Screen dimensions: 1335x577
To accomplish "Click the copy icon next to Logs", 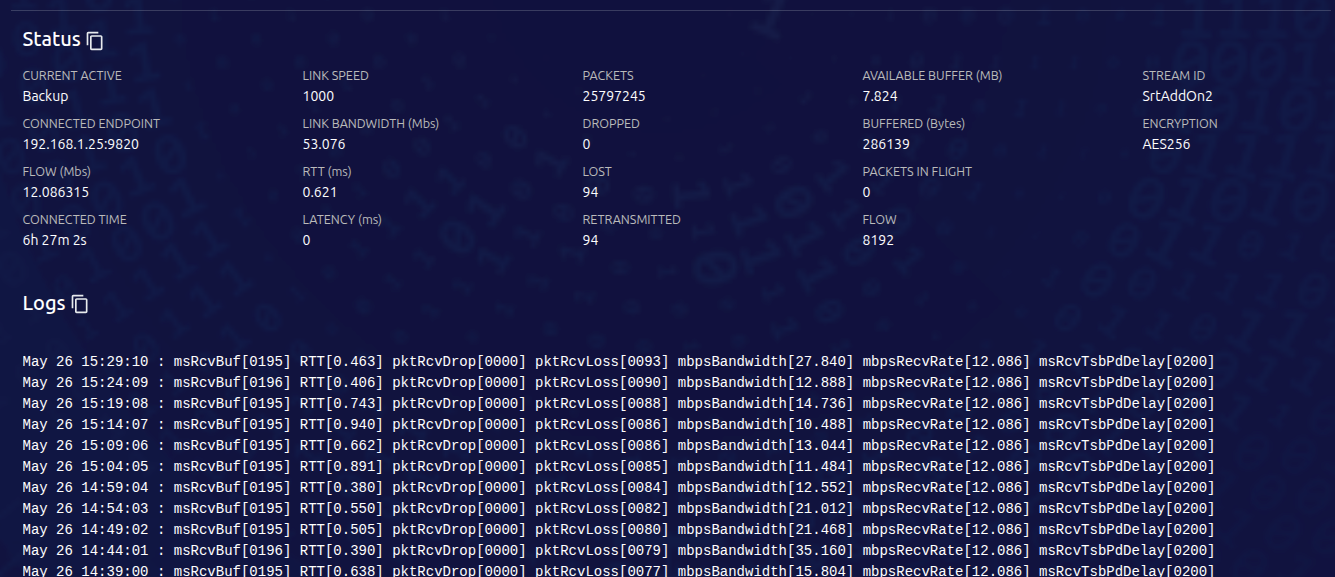I will [x=80, y=304].
